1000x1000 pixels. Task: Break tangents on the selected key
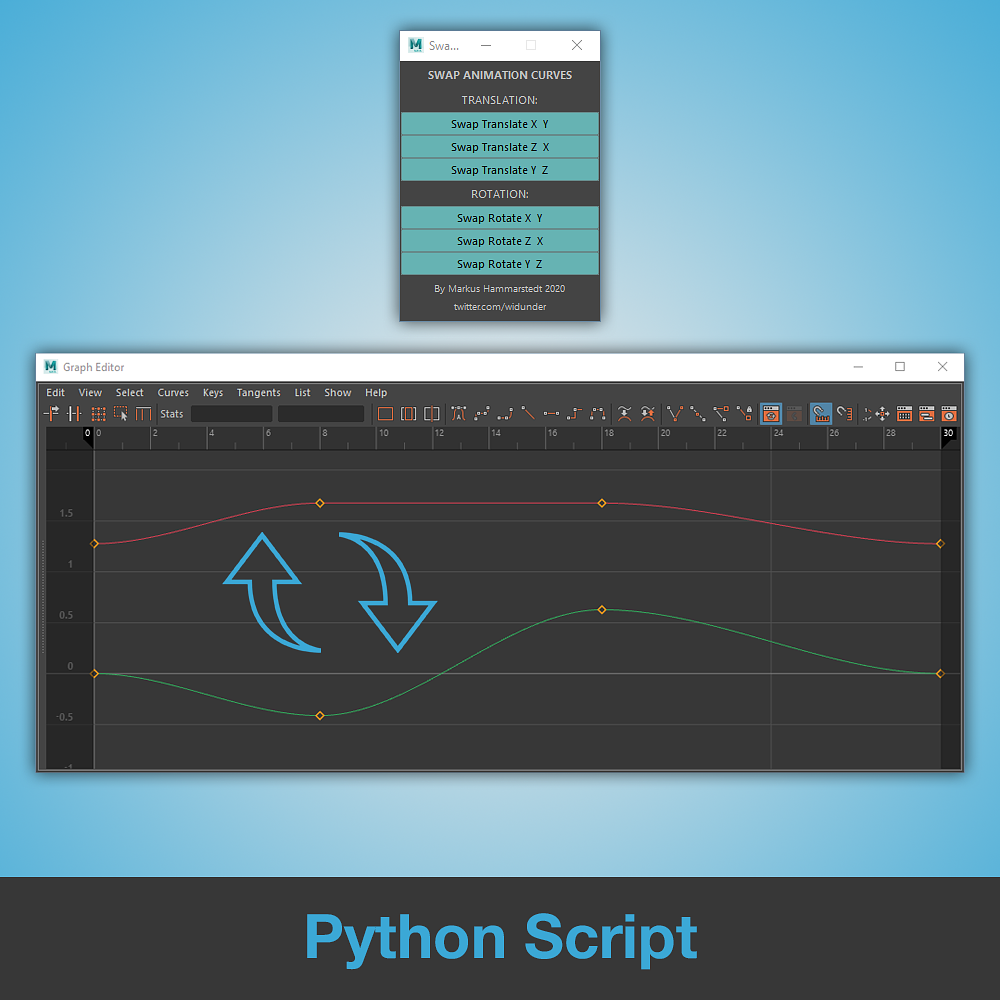pos(673,413)
